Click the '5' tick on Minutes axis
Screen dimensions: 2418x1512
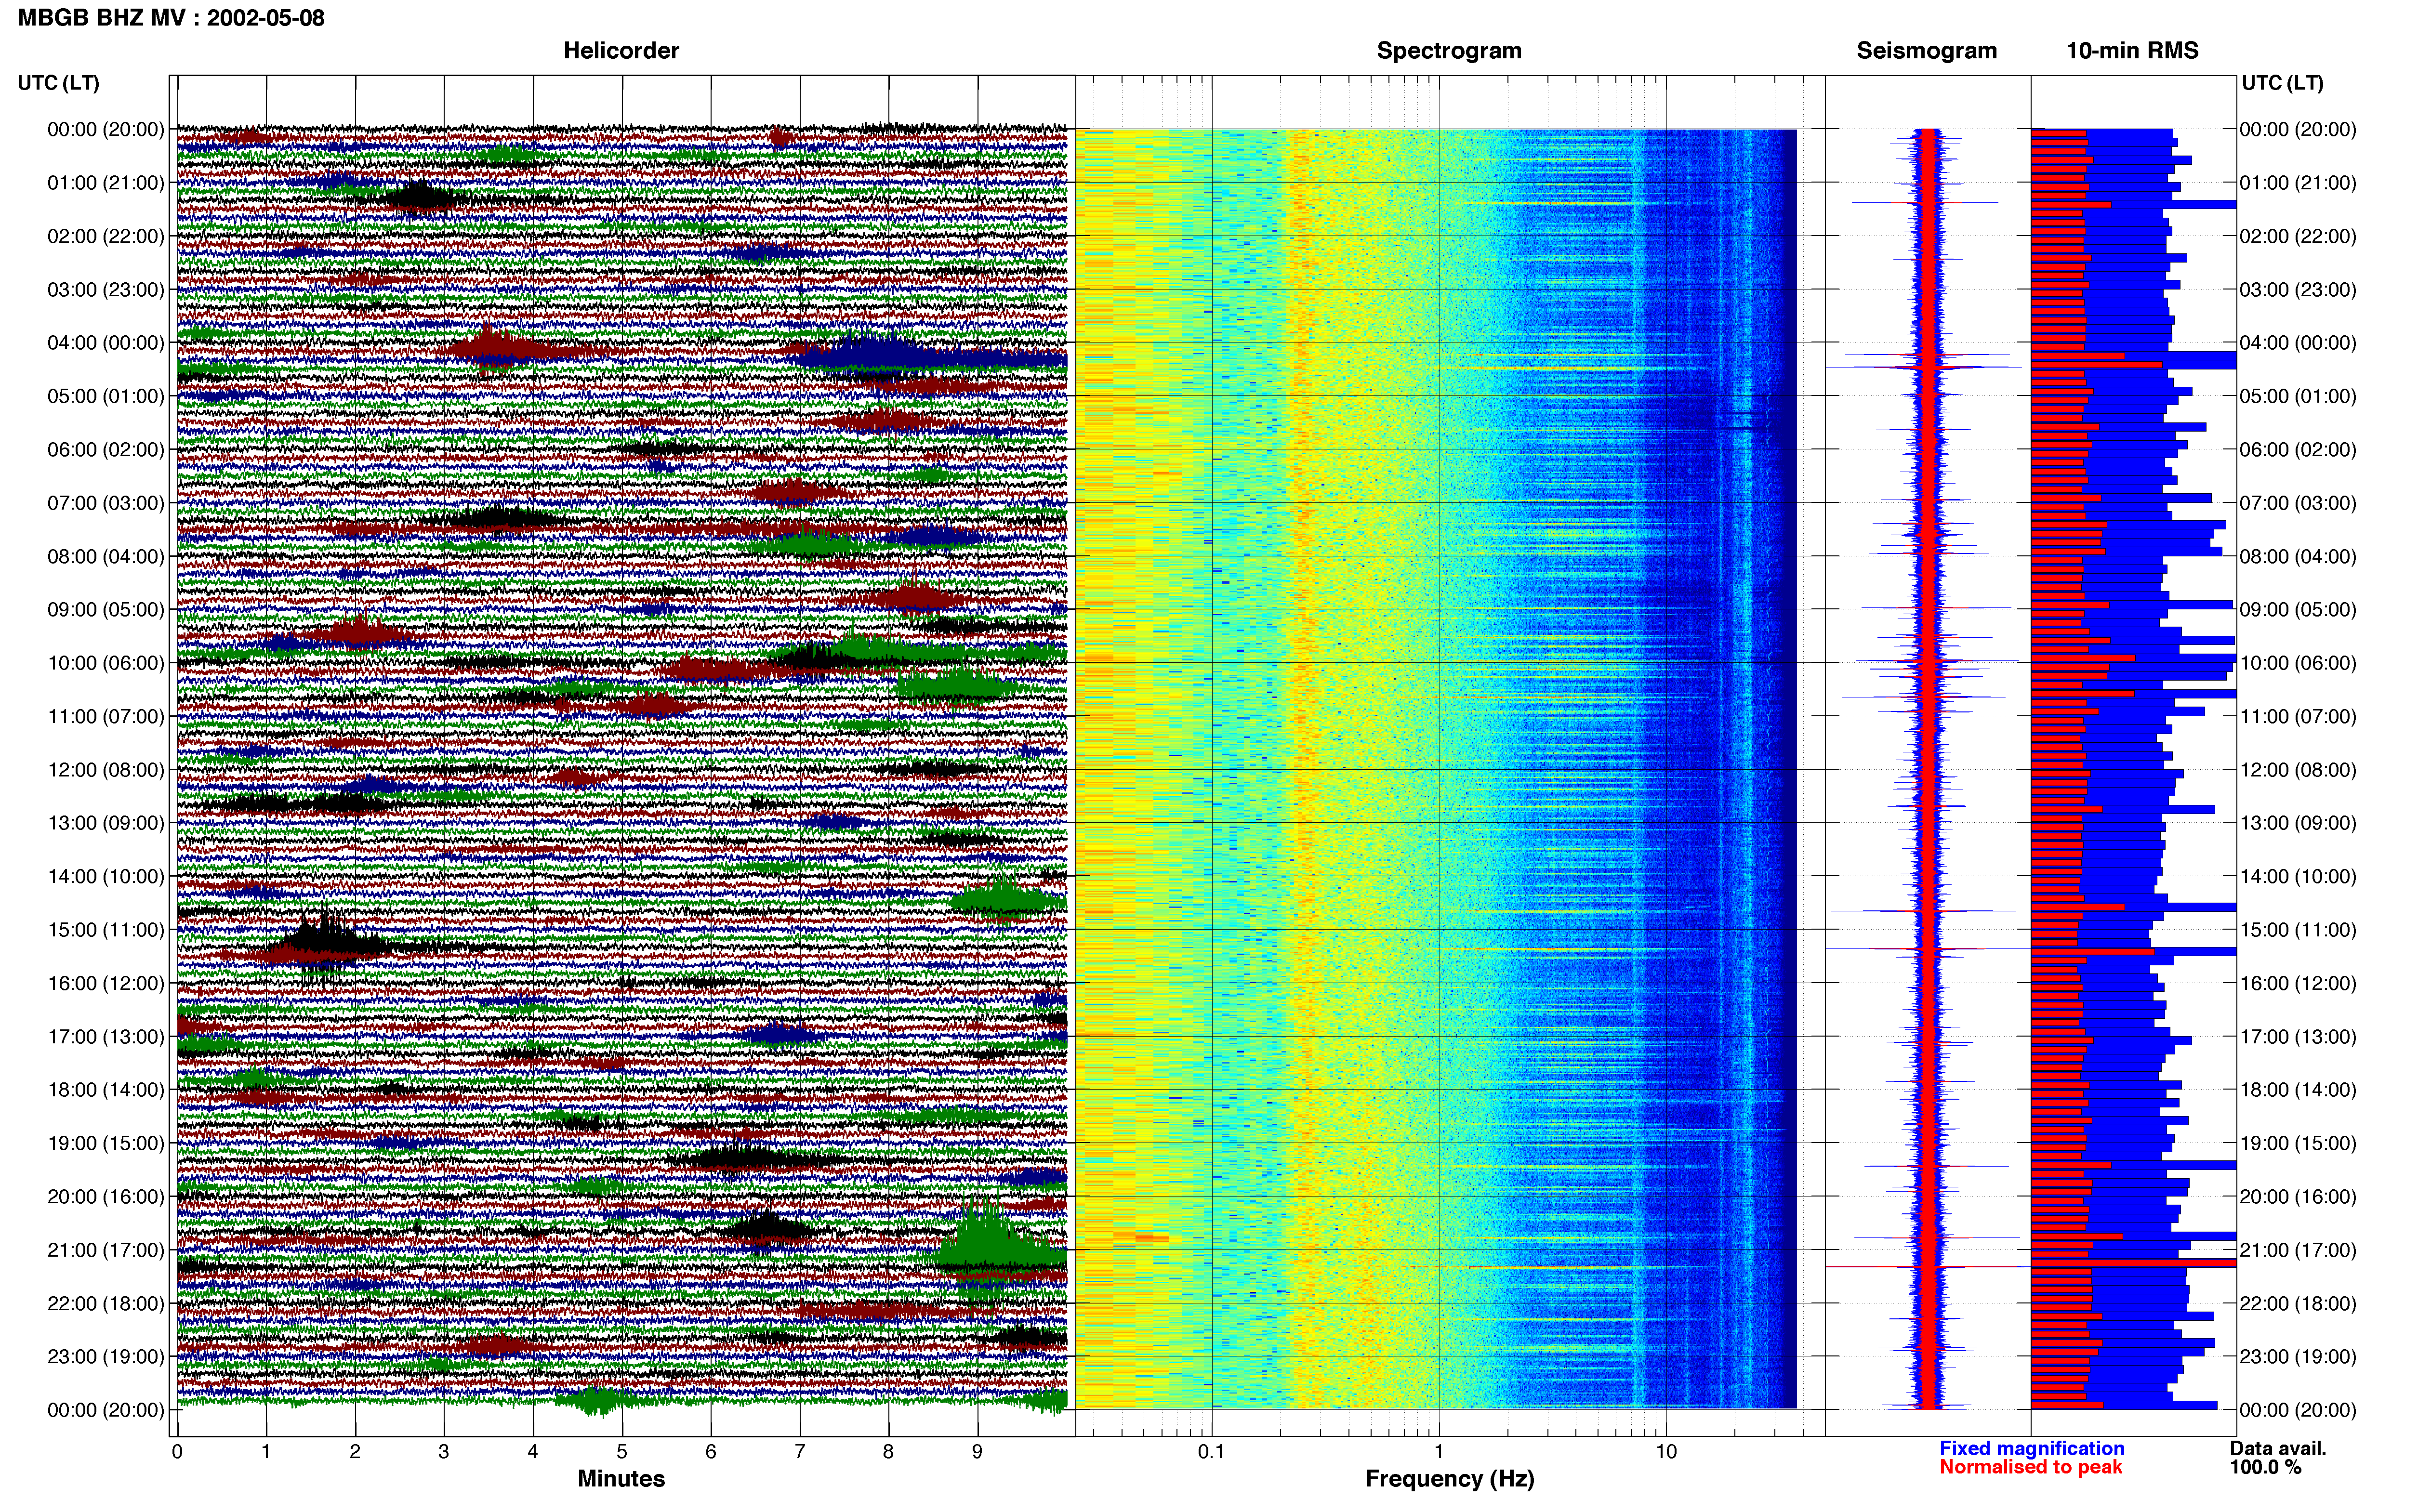(622, 1452)
